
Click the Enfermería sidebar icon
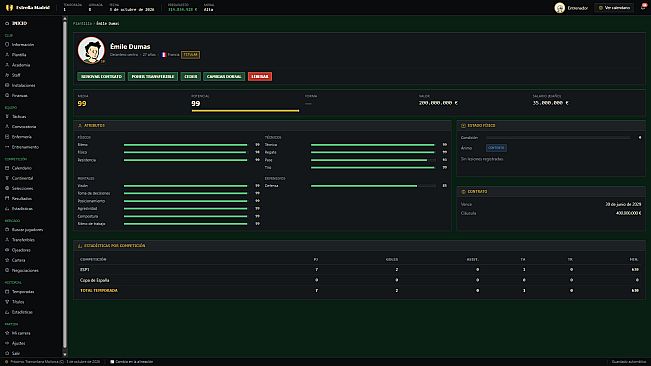(7, 137)
